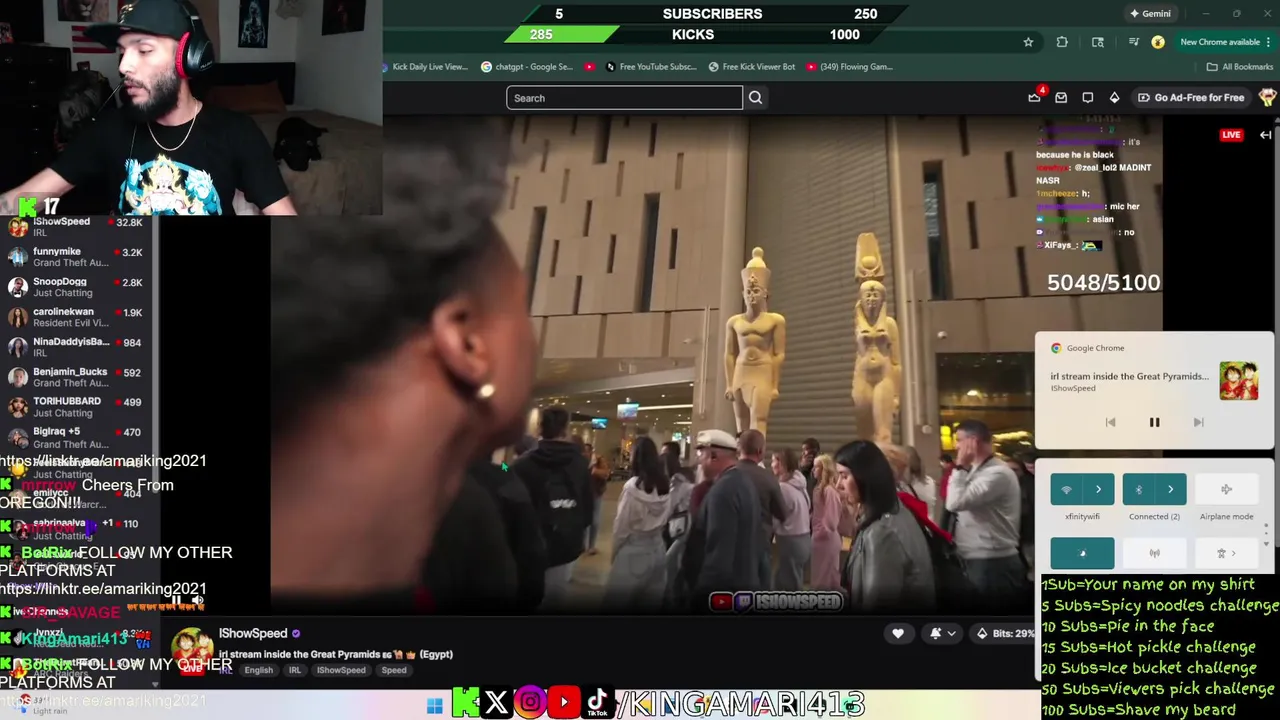Click the magnifier search button
This screenshot has width=1280, height=720.
[755, 98]
